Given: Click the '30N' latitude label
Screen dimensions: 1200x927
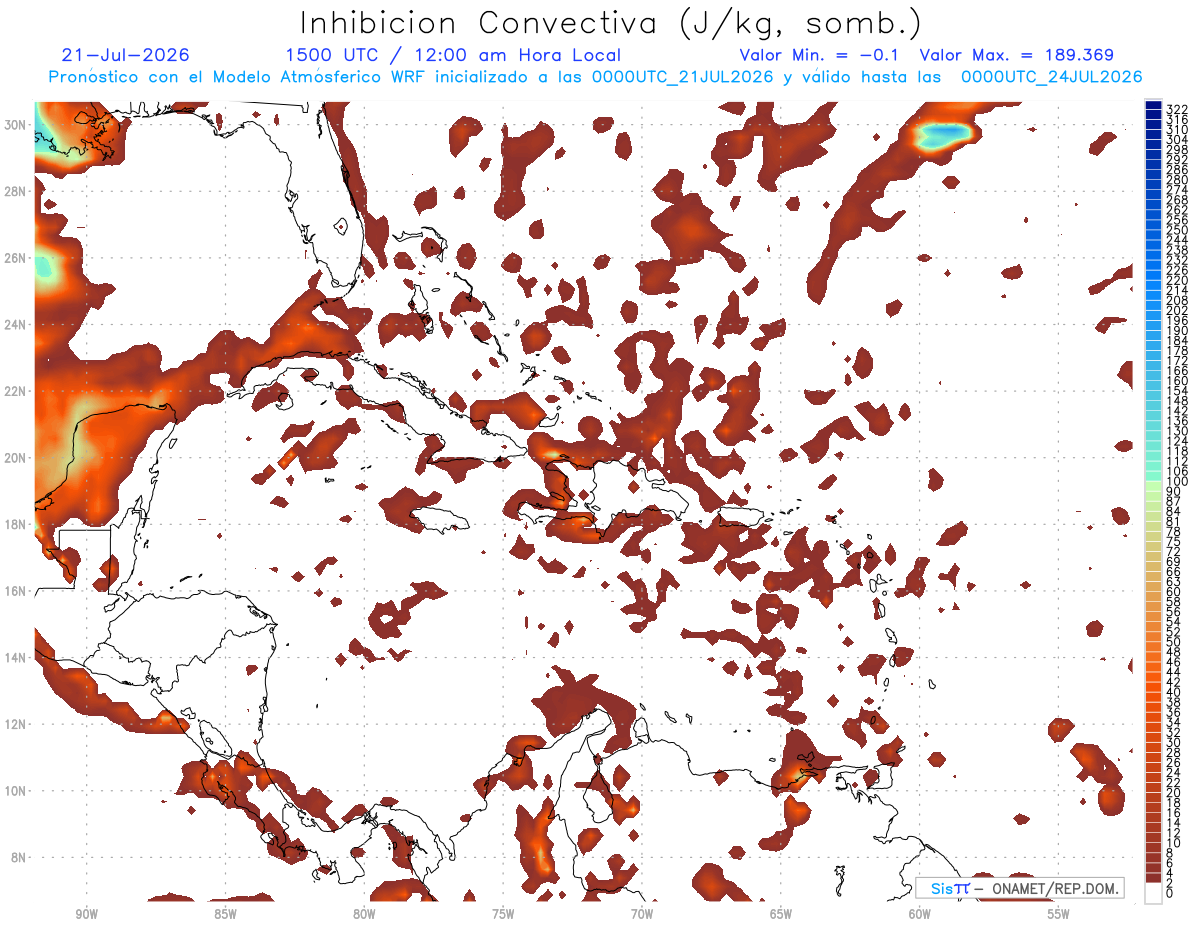Looking at the screenshot, I should pyautogui.click(x=15, y=125).
